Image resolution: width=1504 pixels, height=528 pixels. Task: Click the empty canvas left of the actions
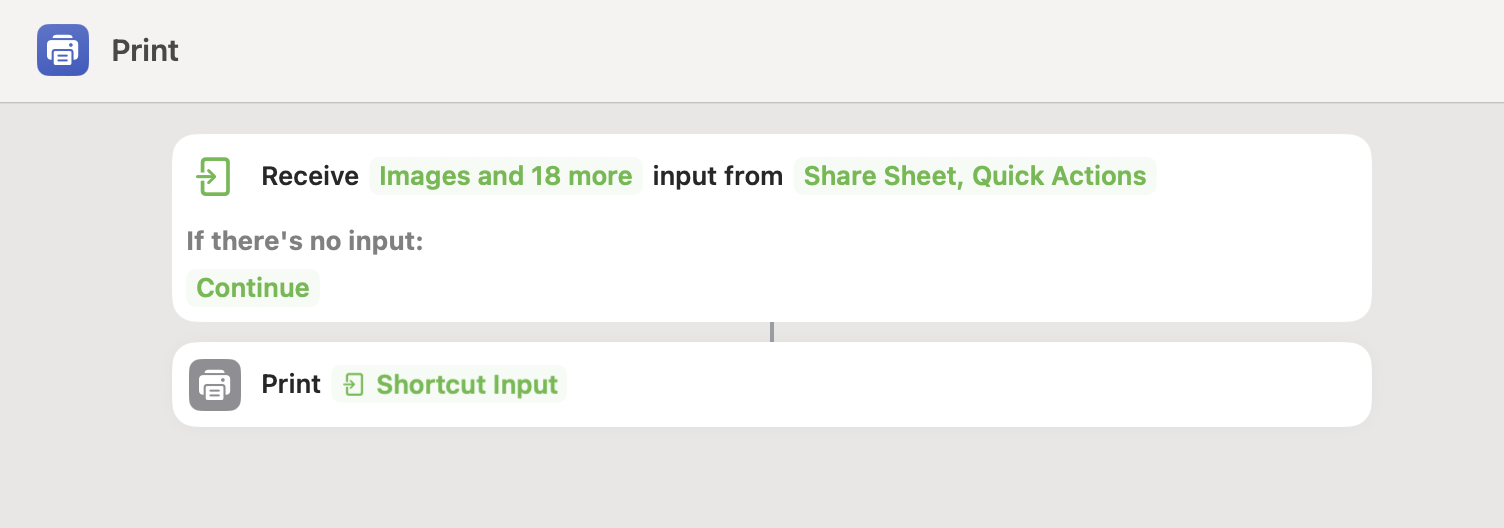point(85,300)
